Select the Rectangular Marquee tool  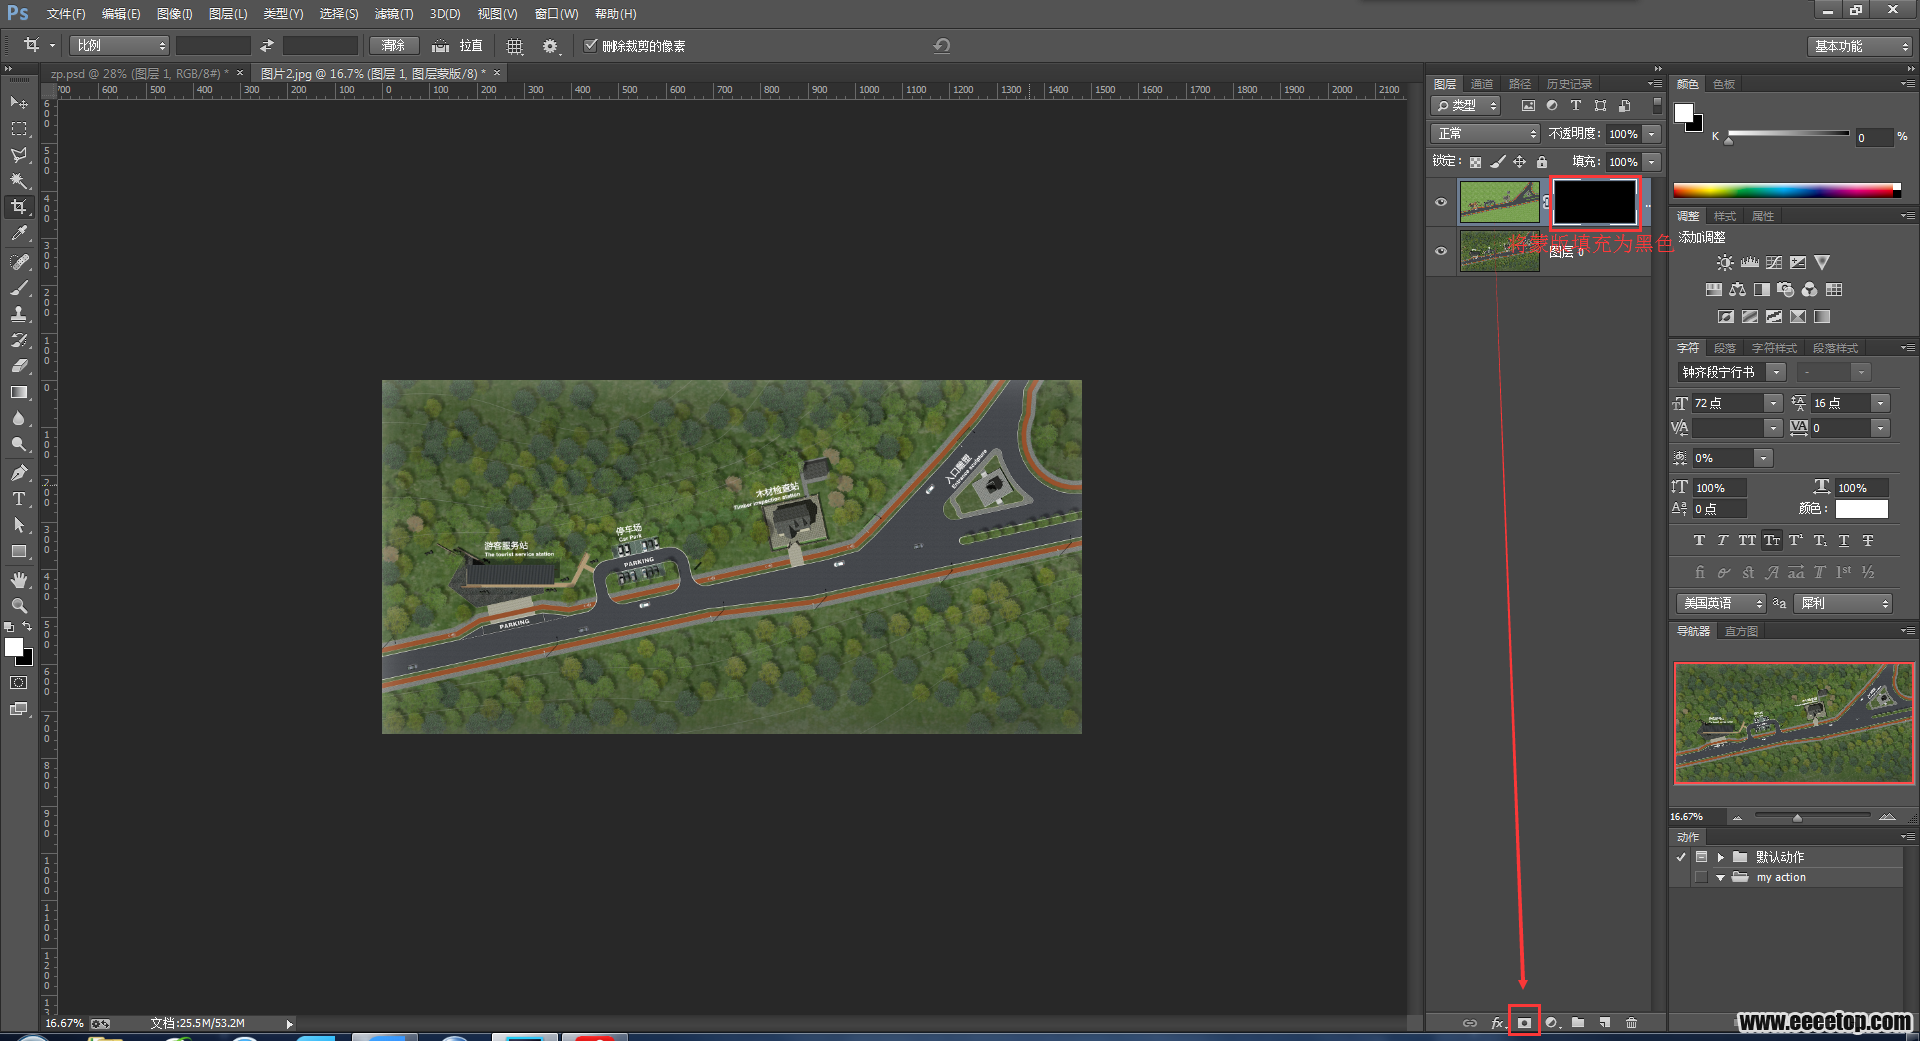coord(19,129)
